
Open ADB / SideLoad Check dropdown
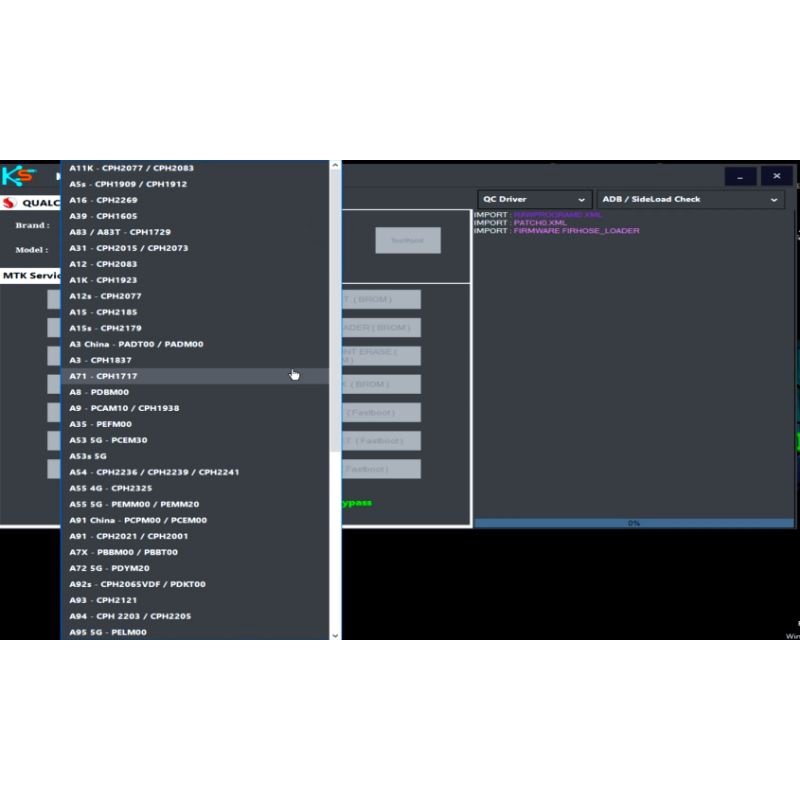[x=690, y=199]
